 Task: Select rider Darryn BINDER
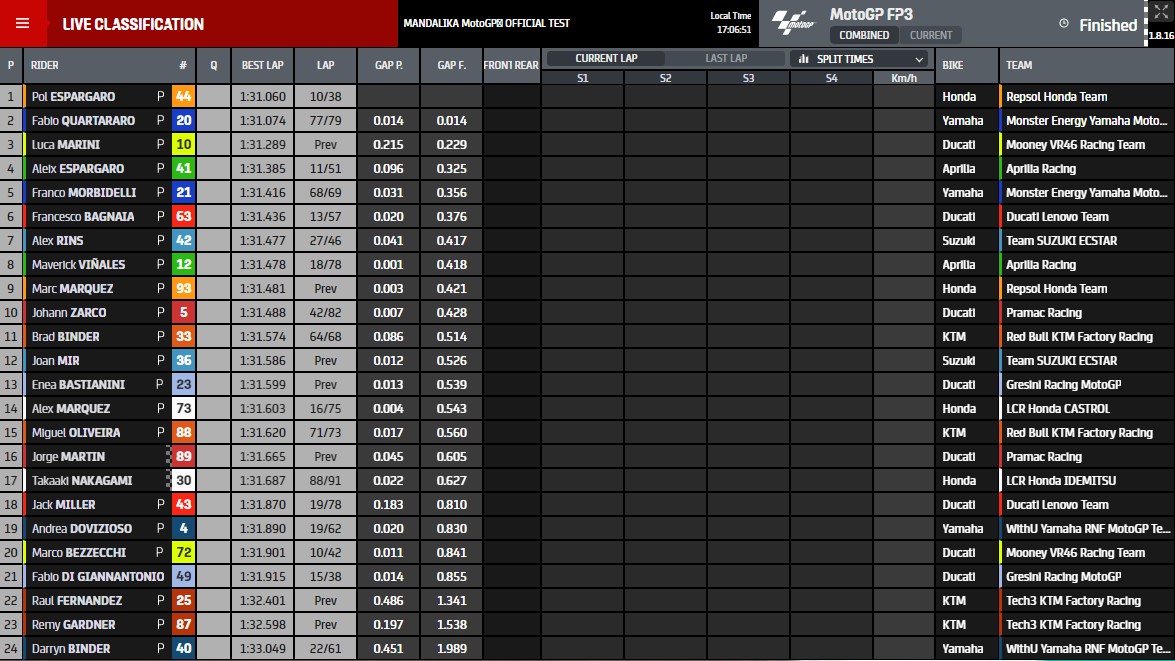pyautogui.click(x=70, y=648)
